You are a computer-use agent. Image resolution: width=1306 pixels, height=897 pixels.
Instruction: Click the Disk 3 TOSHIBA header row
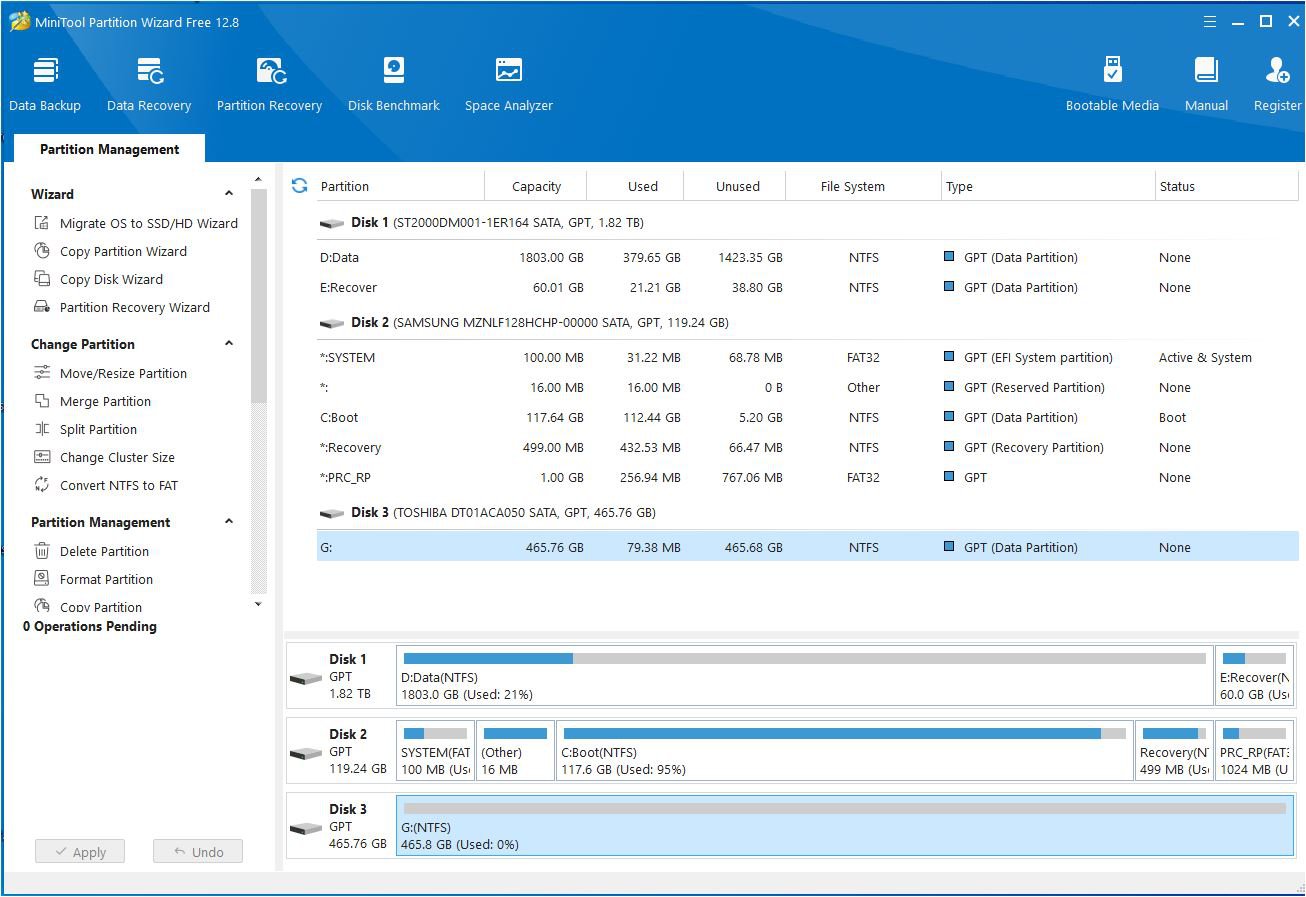[x=807, y=512]
